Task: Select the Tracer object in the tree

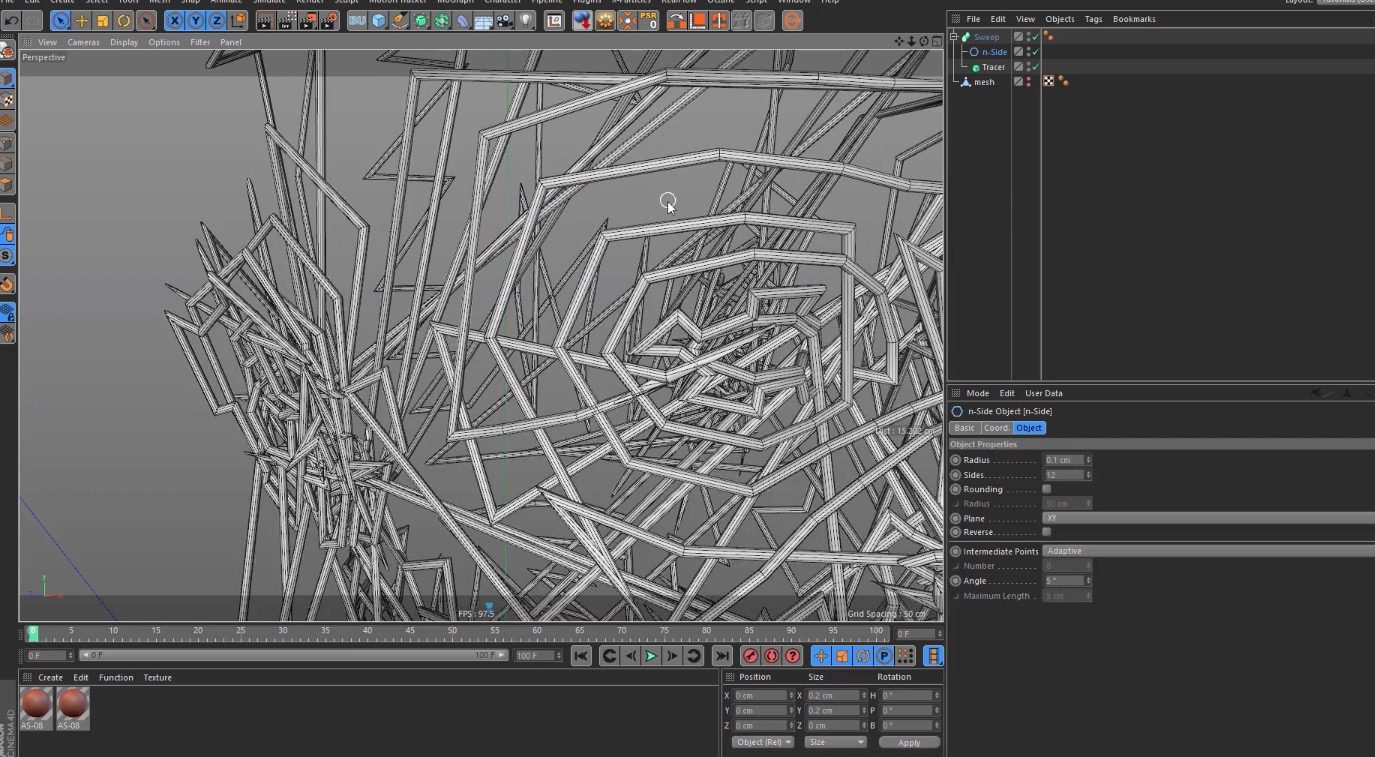Action: (x=993, y=67)
